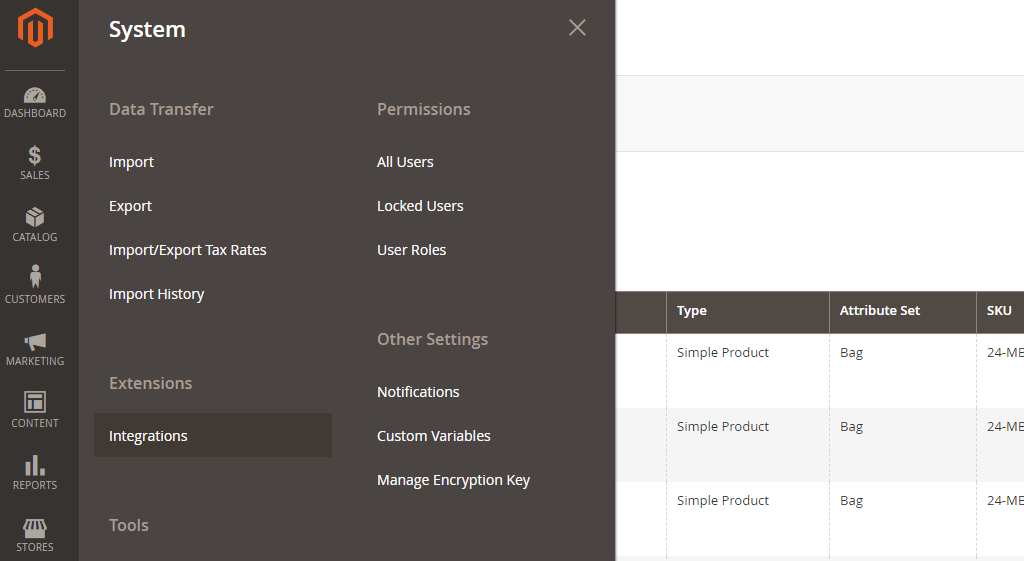Screen dimensions: 1024x561
Task: Open All Users permissions page
Action: [405, 162]
